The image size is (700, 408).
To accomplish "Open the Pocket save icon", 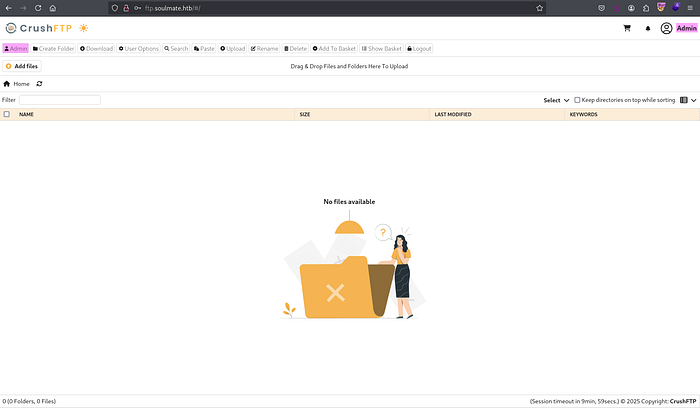I will pos(601,8).
